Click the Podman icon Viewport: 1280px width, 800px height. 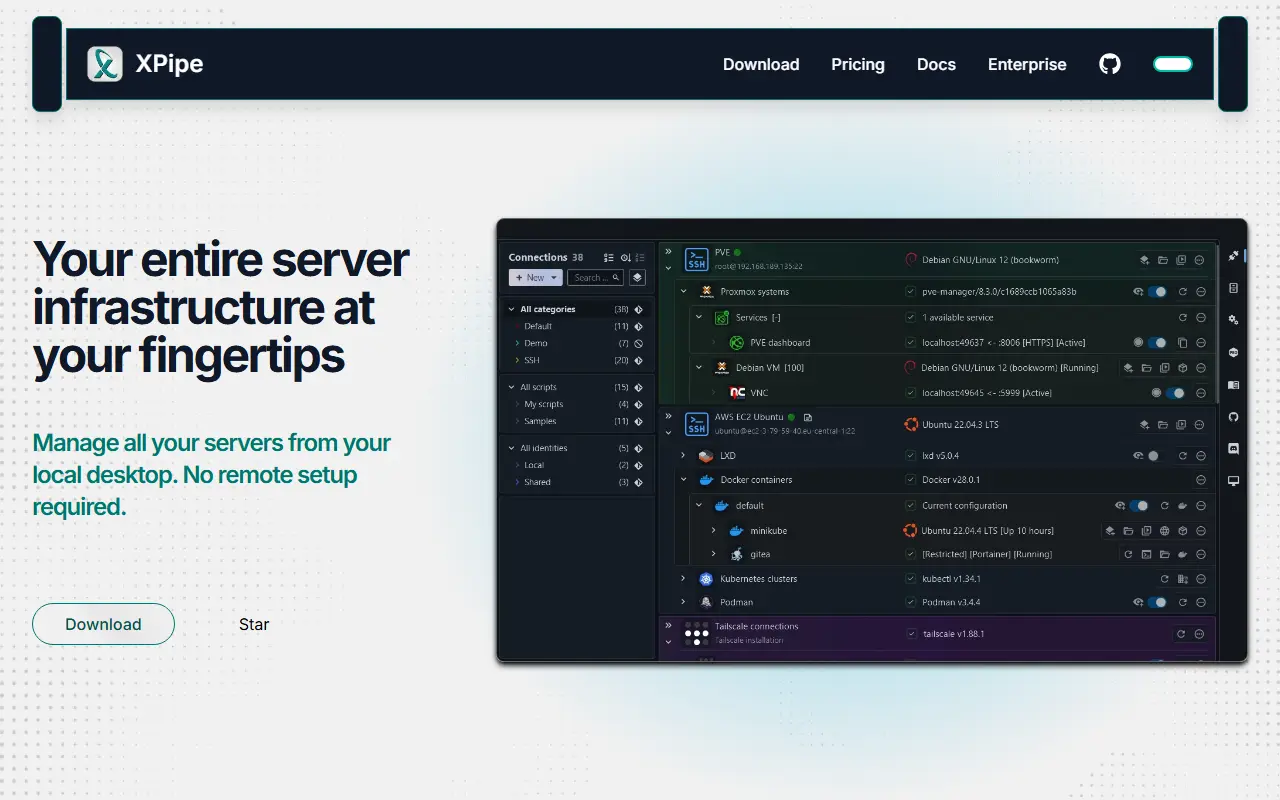706,602
